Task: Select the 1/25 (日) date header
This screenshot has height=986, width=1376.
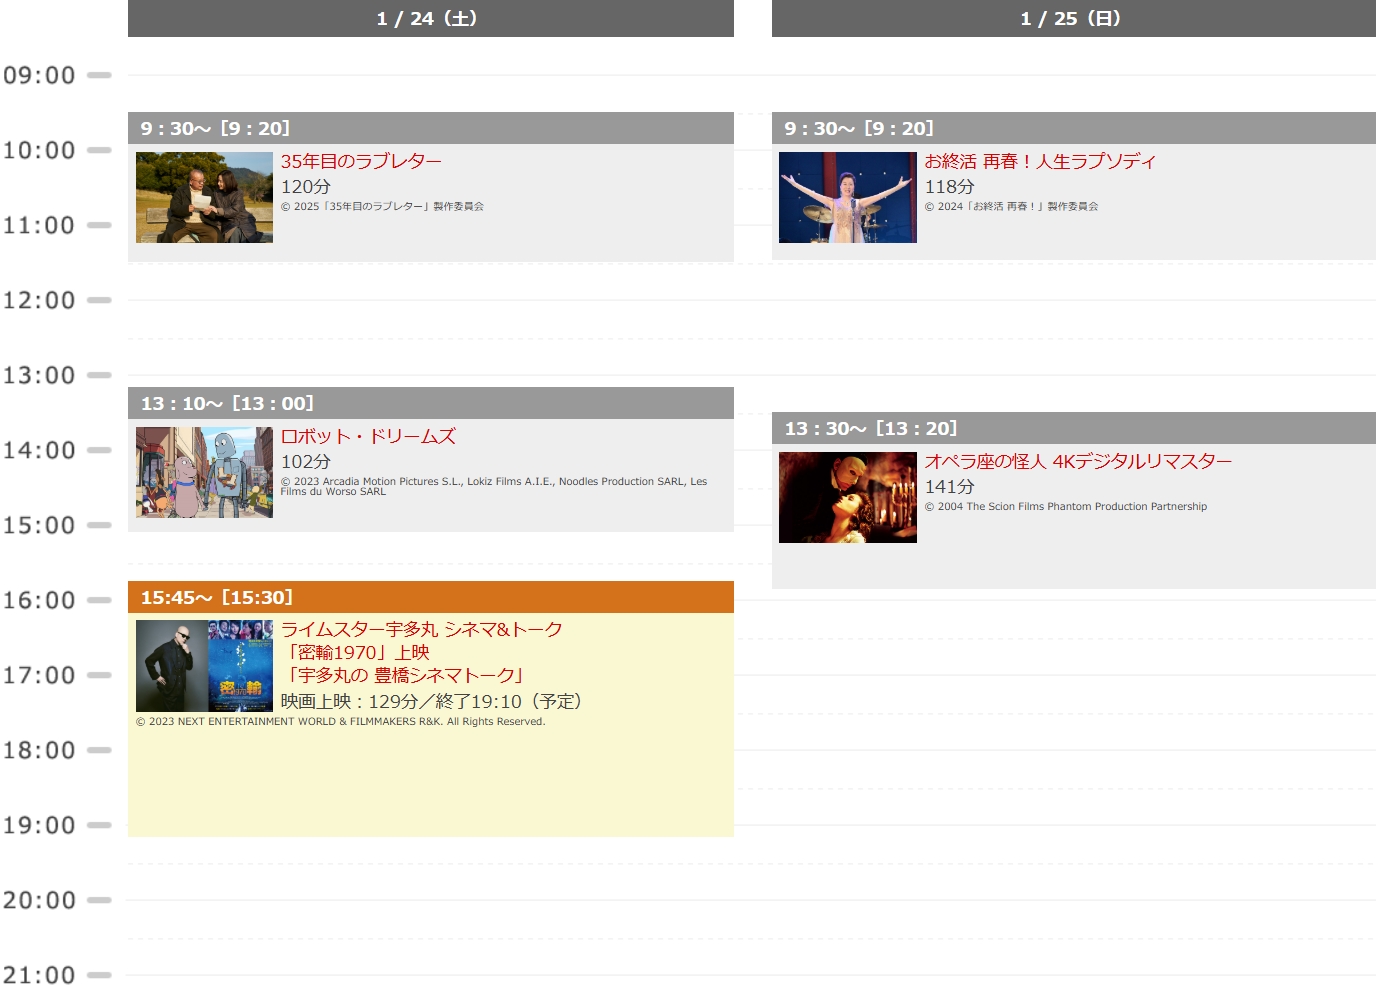Action: pyautogui.click(x=1073, y=19)
